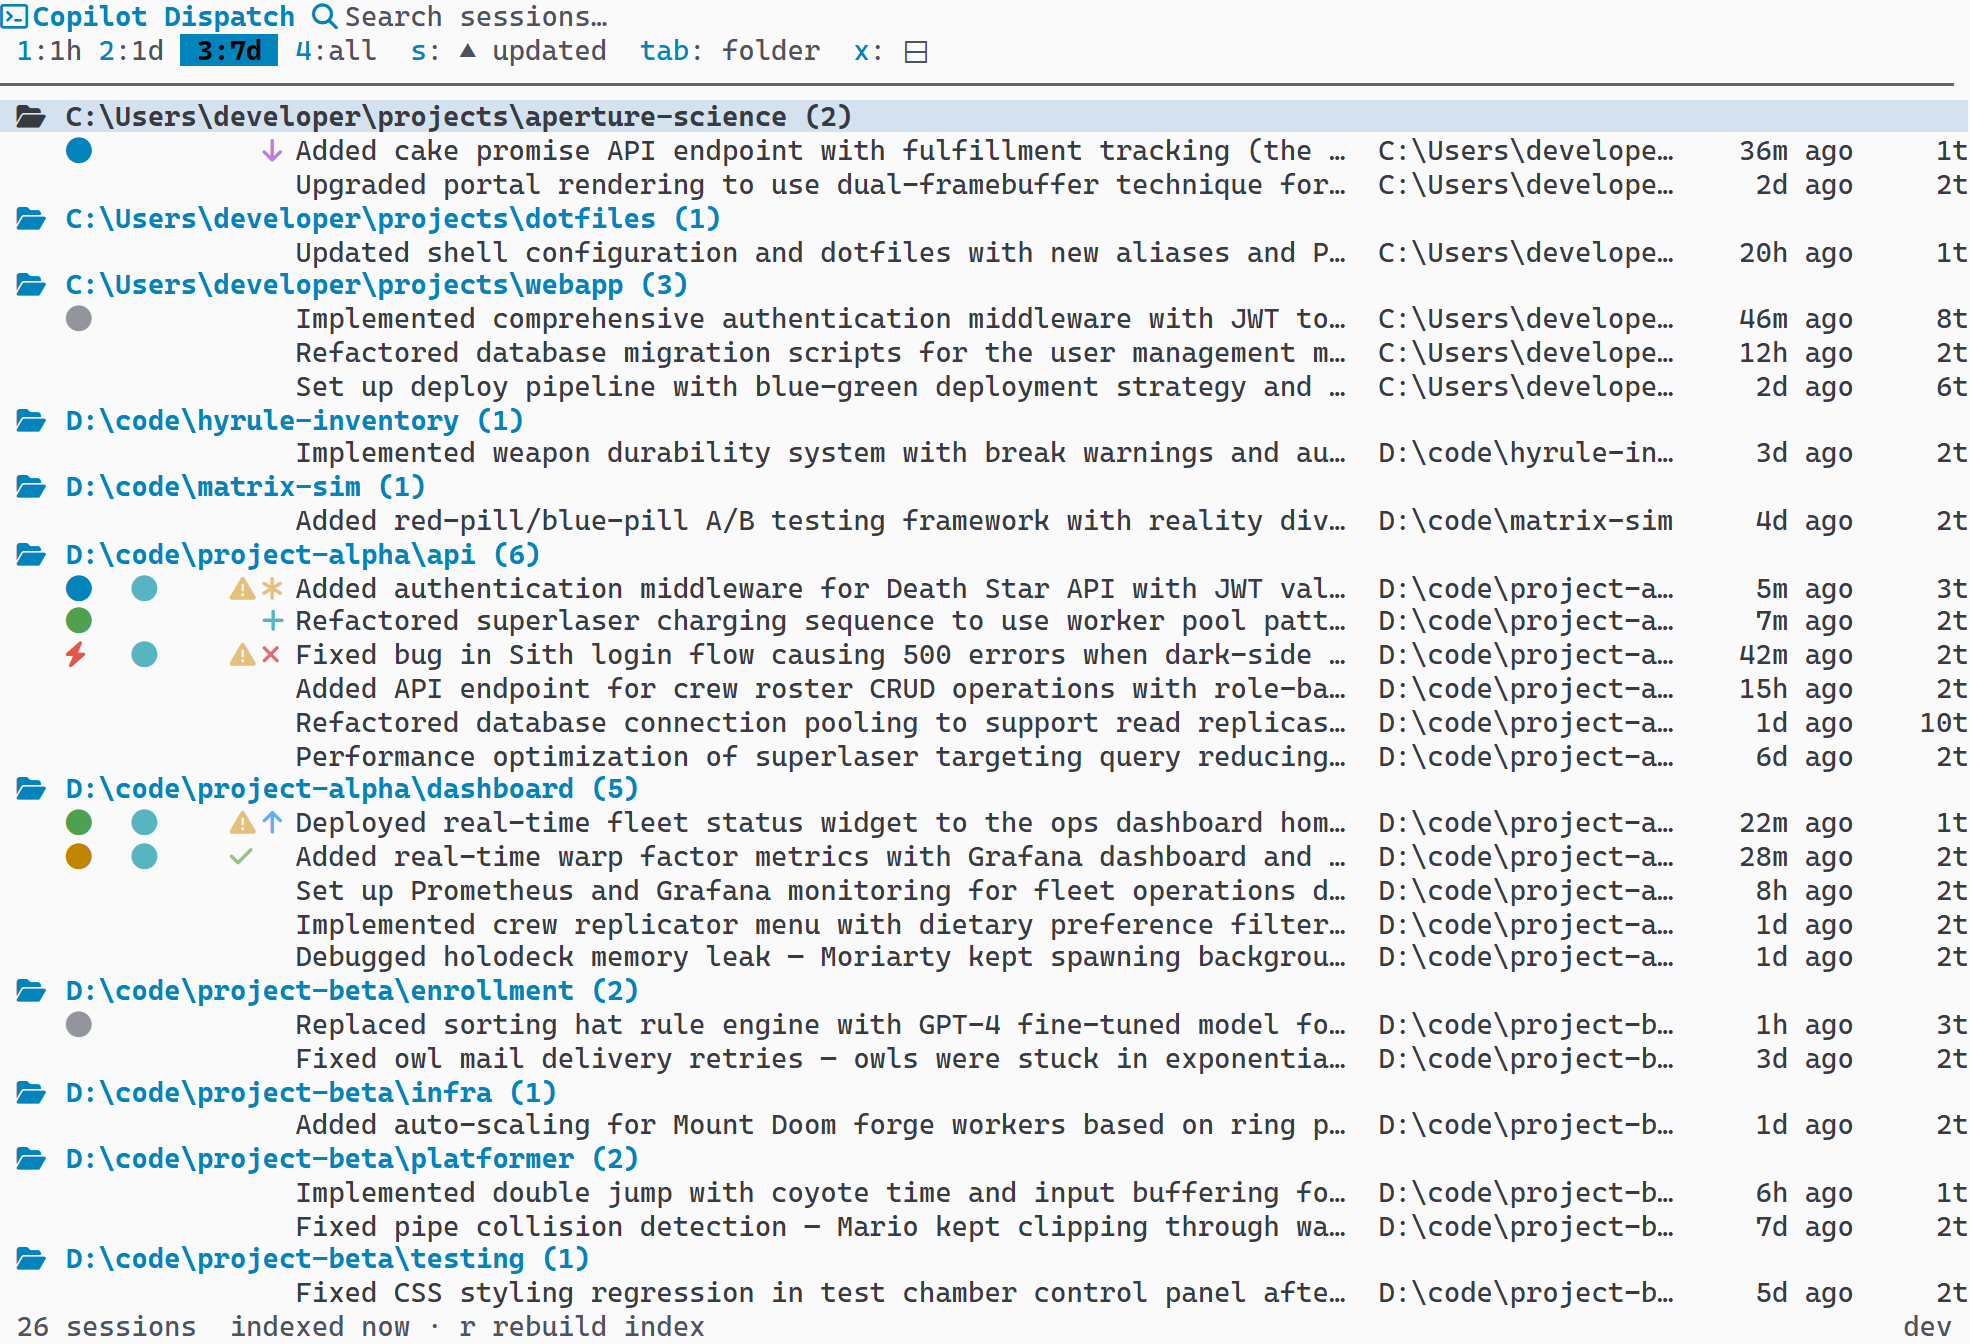This screenshot has height=1344, width=1970.
Task: Click gray dot on sorting hat rule engine row
Action: point(79,1025)
